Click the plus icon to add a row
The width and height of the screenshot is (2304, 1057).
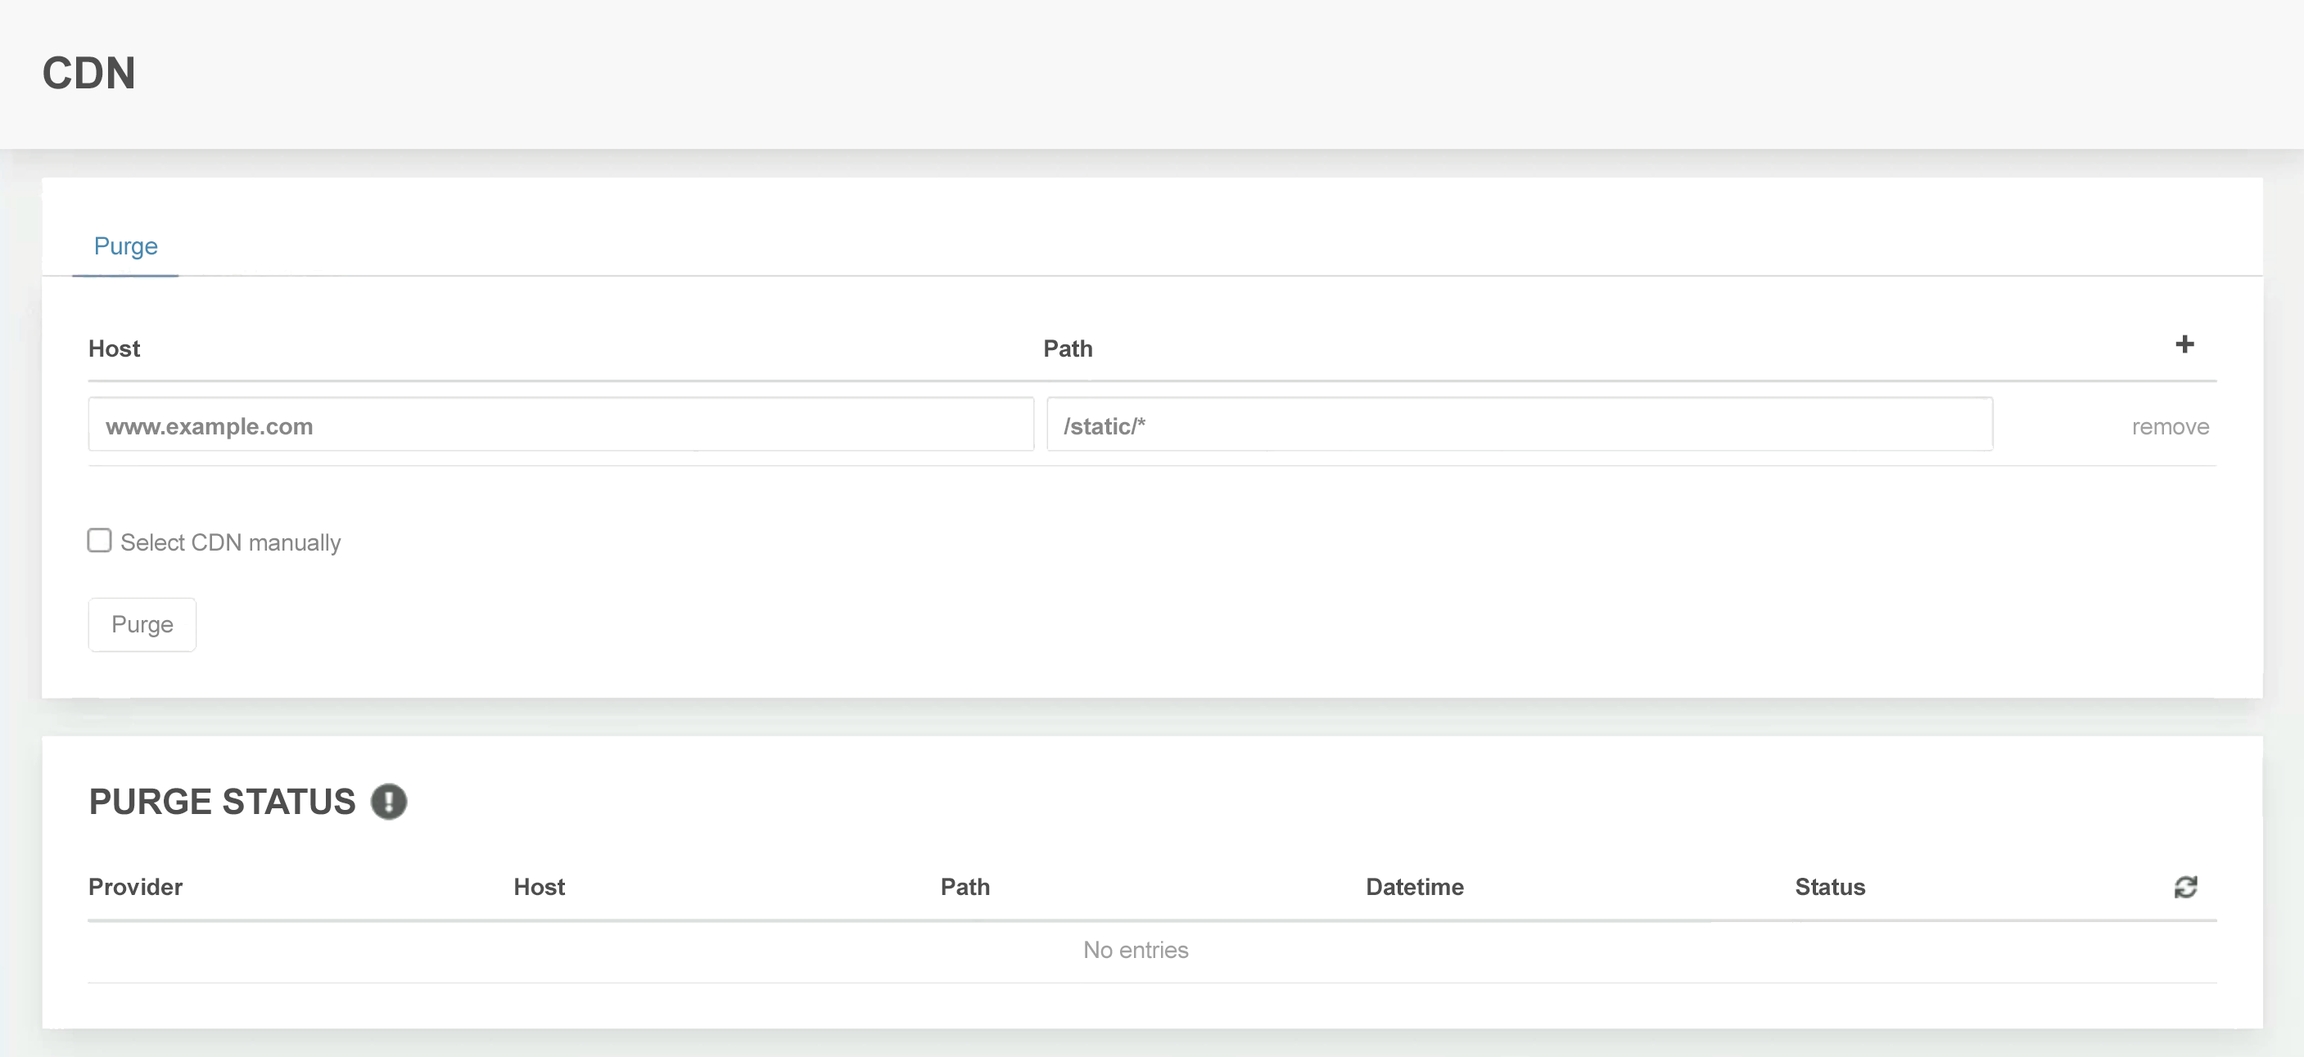pos(2184,345)
